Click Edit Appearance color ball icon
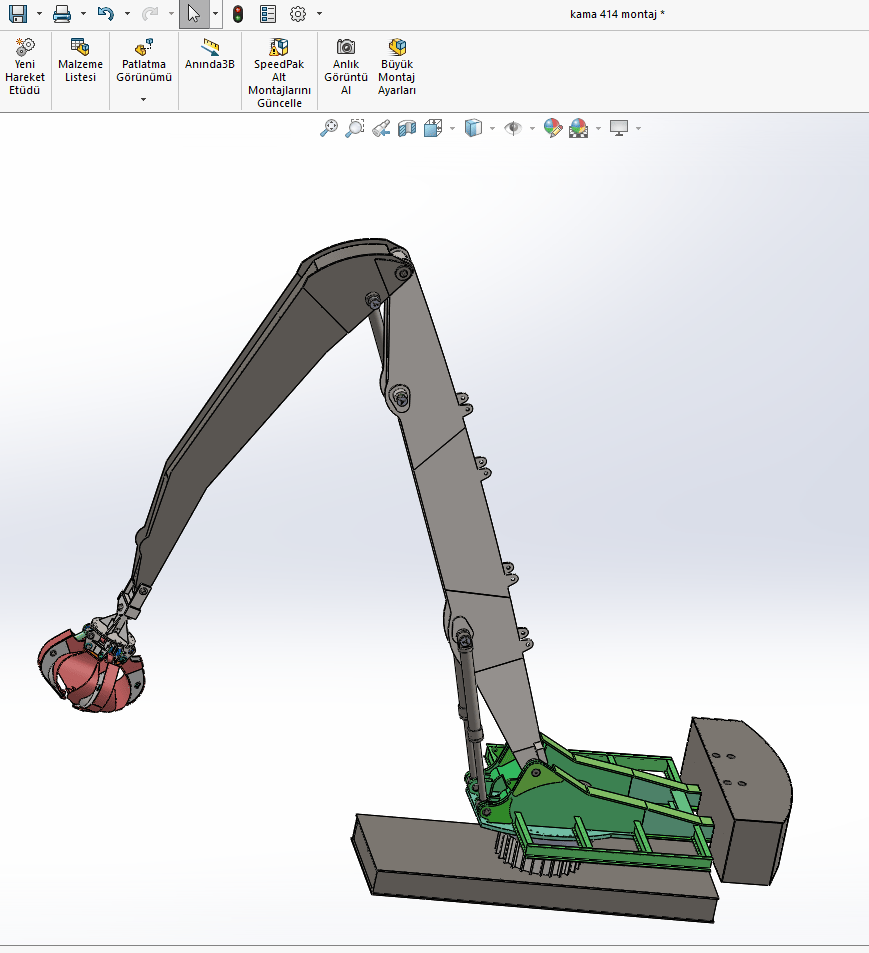Viewport: 869px width, 953px height. pos(553,128)
